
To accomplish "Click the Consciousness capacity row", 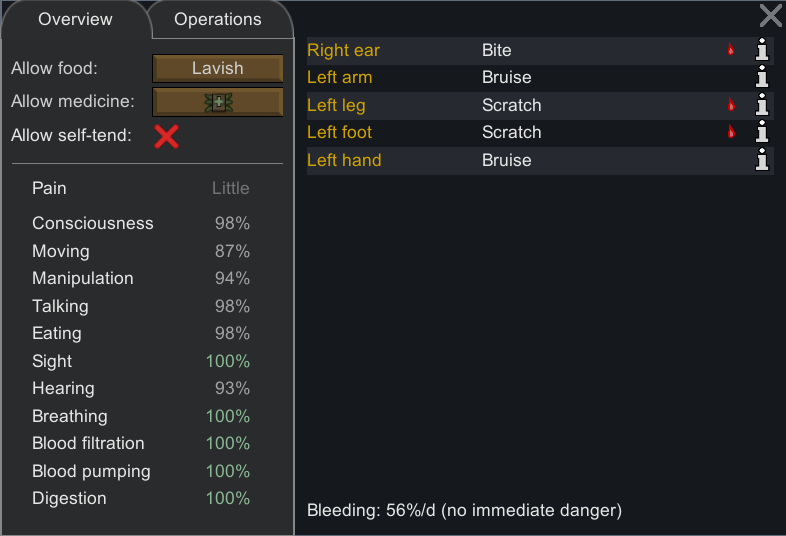I will click(x=140, y=223).
